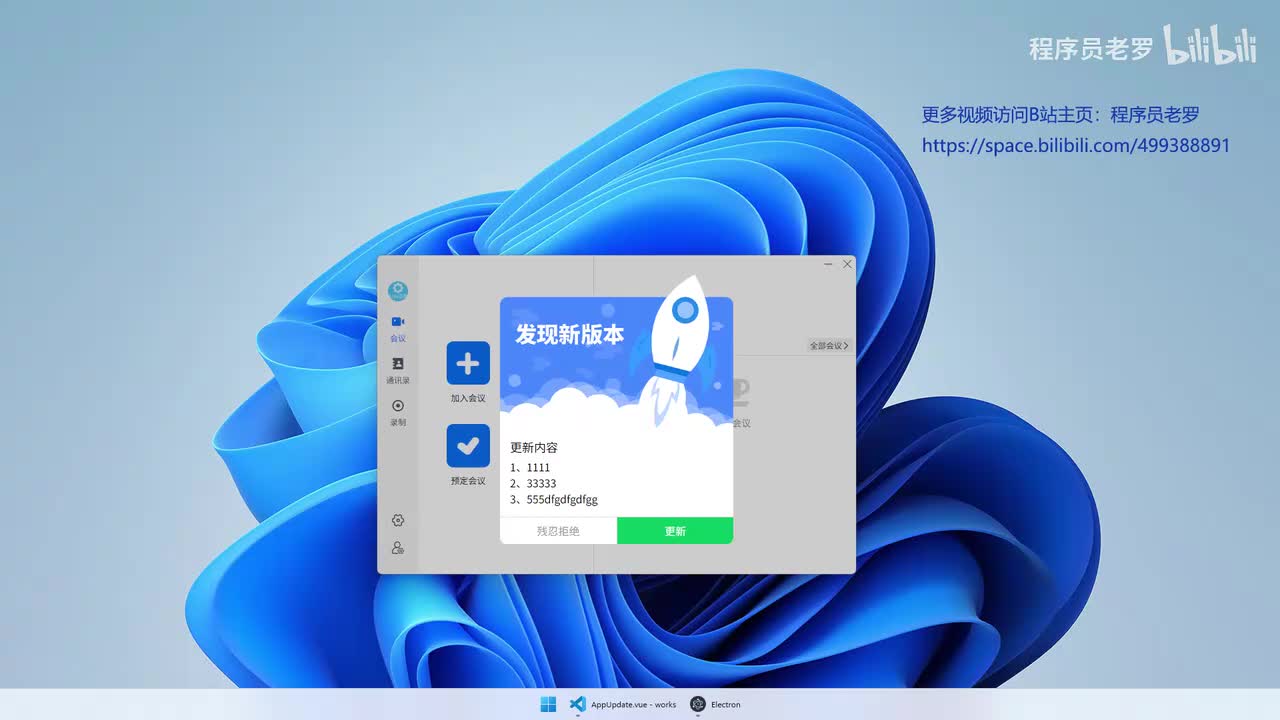1280x720 pixels.
Task: Select update note '2、33333'
Action: [533, 483]
